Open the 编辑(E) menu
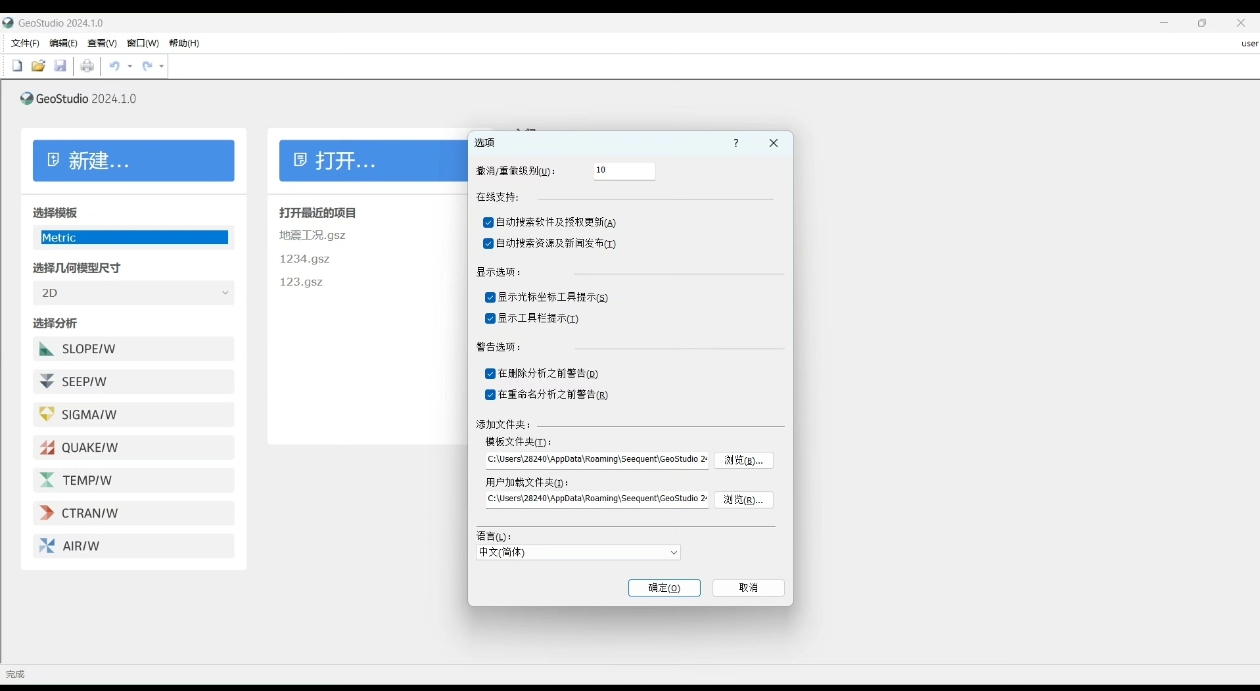 [63, 44]
